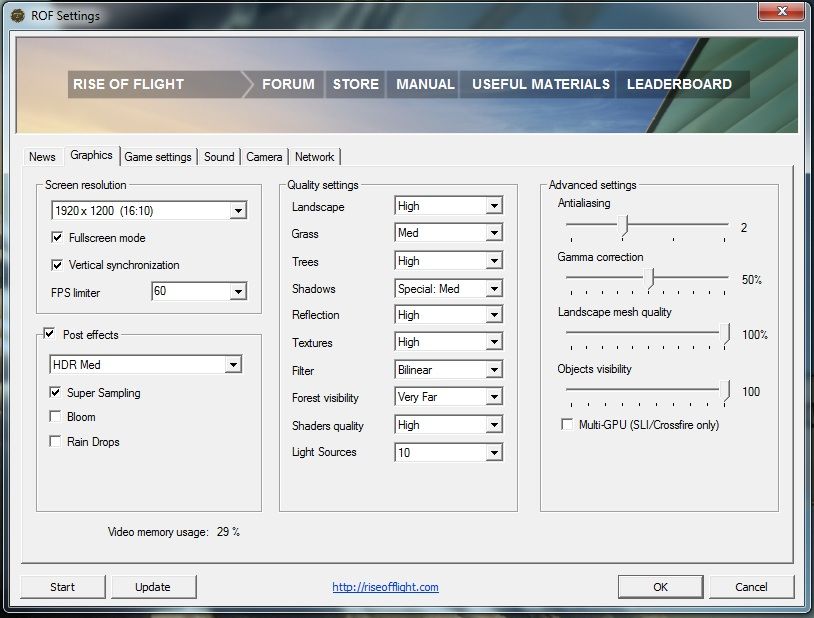Click the 'FPS limiter' label

[75, 293]
